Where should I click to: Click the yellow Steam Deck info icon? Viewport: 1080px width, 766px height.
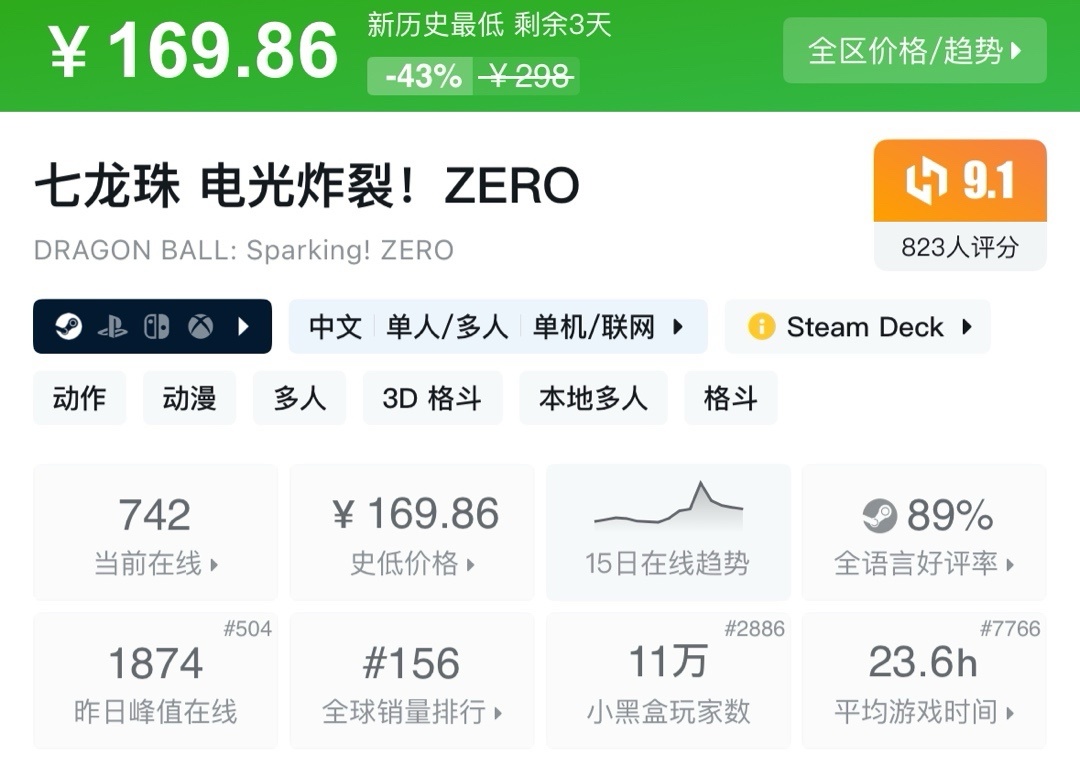761,327
